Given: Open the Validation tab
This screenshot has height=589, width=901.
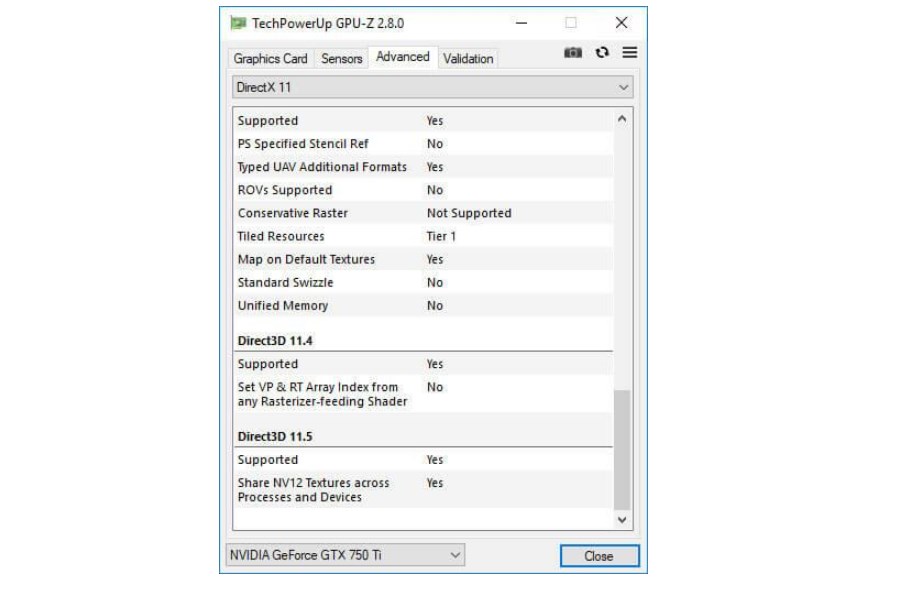Looking at the screenshot, I should (468, 59).
